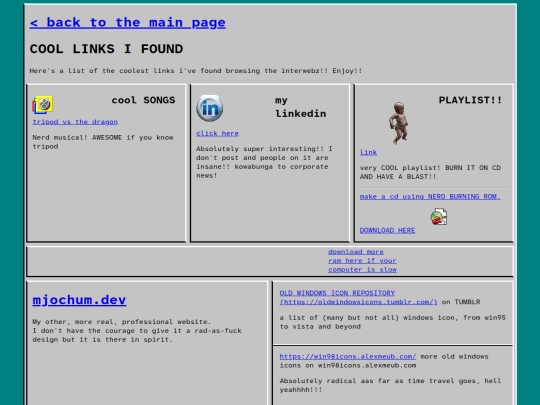Click the round LinkedIn logo icon
540x405 pixels.
click(210, 108)
